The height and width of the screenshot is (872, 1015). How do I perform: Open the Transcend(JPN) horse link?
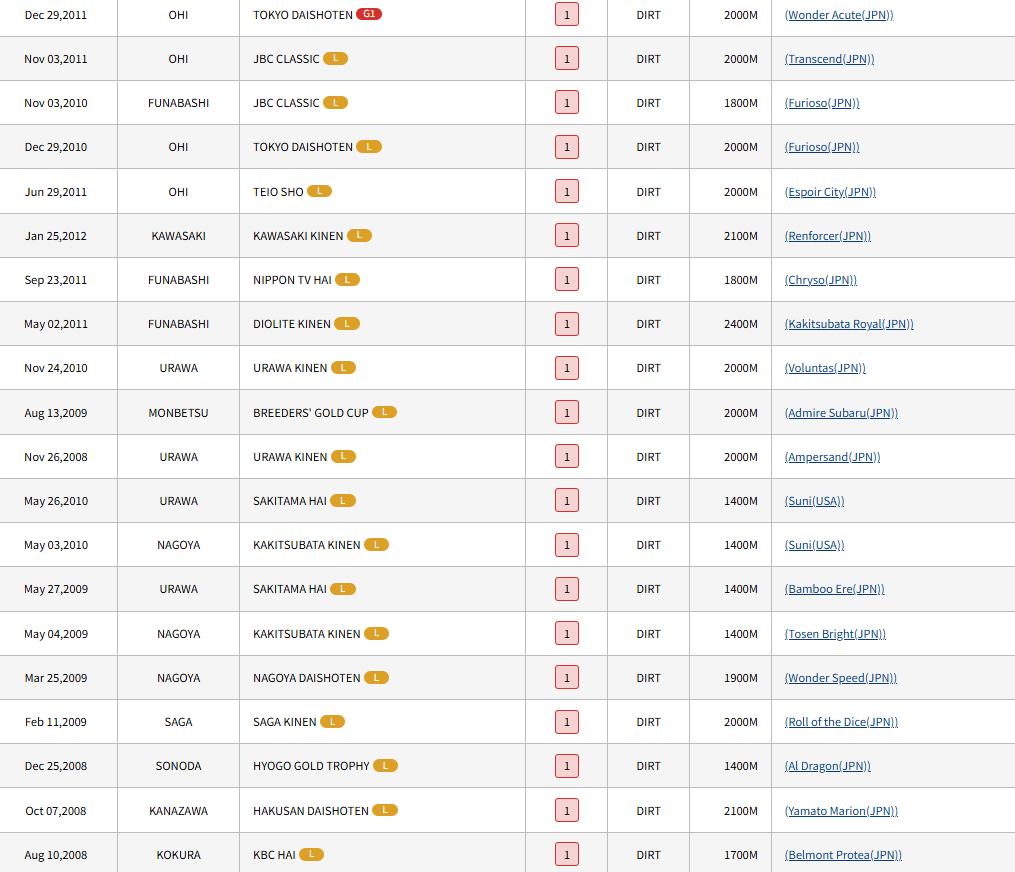click(x=829, y=59)
